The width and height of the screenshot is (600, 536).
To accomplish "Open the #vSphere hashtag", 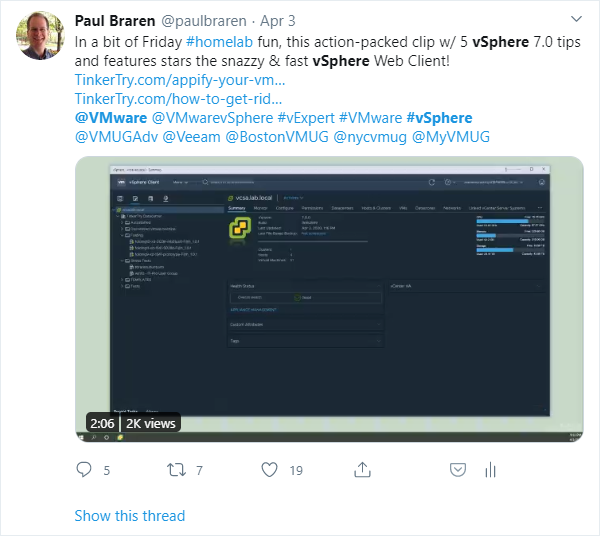I will tap(439, 118).
